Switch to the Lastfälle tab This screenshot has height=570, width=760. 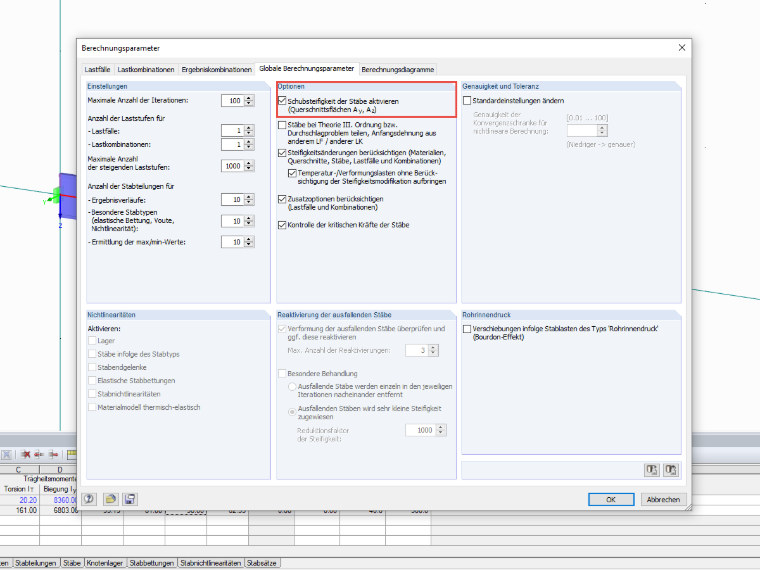(97, 69)
